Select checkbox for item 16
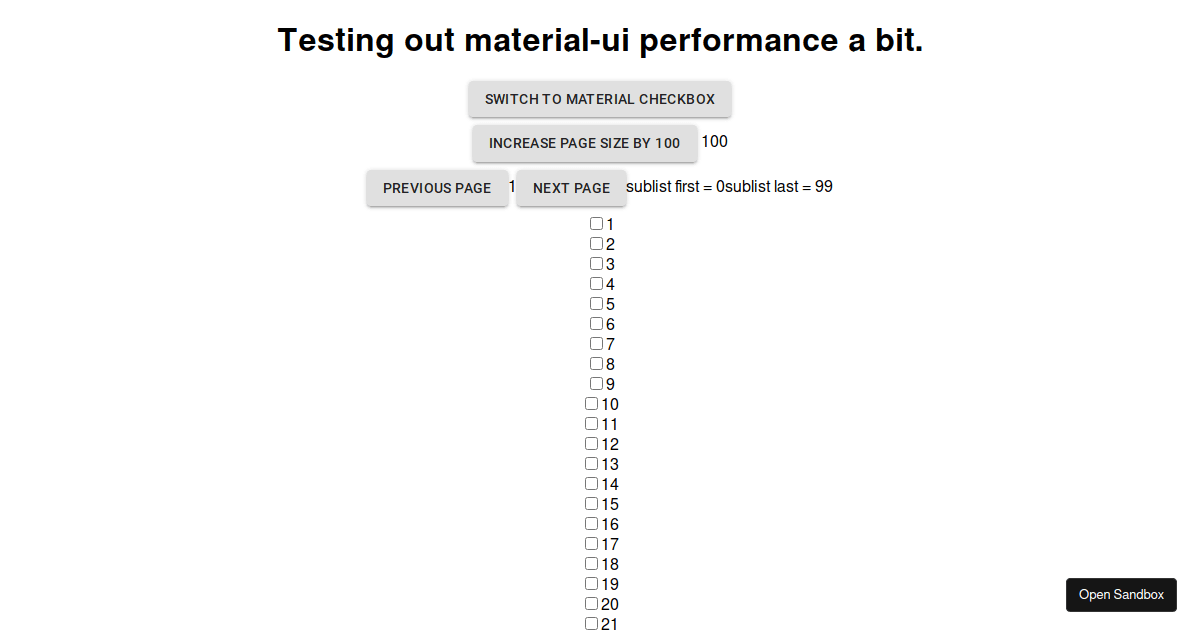1200x630 pixels. pyautogui.click(x=591, y=523)
